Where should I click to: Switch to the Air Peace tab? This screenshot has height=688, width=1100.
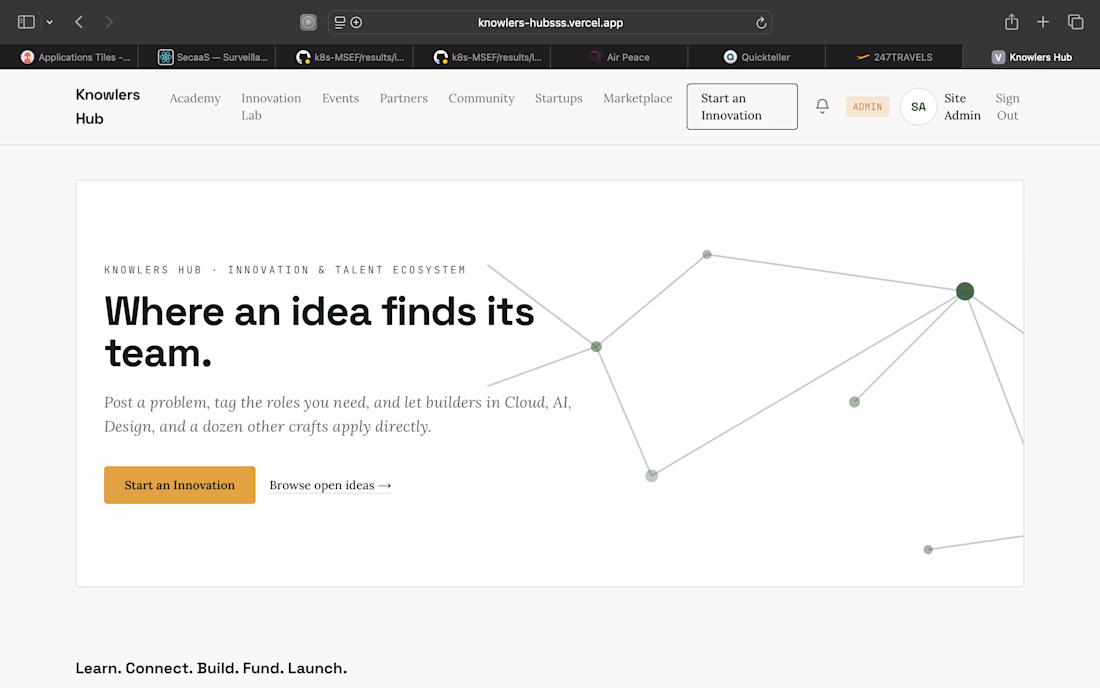click(619, 57)
